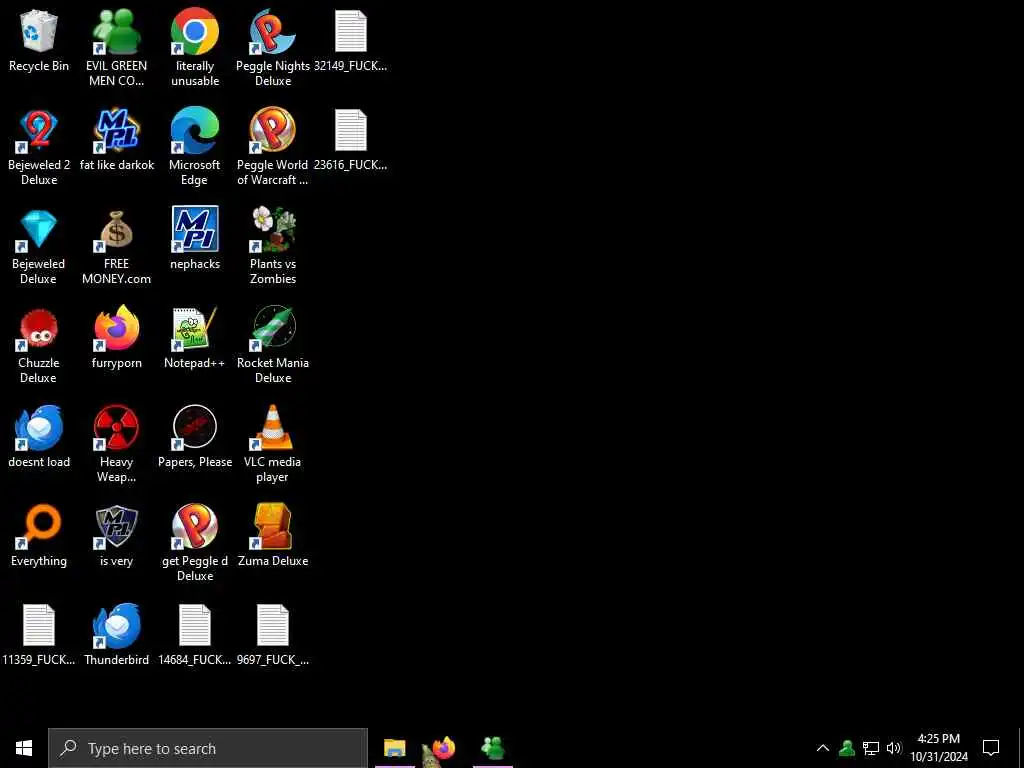Select the Bejeweled Deluxe diamond shortcut
This screenshot has height=768, width=1024.
39,246
